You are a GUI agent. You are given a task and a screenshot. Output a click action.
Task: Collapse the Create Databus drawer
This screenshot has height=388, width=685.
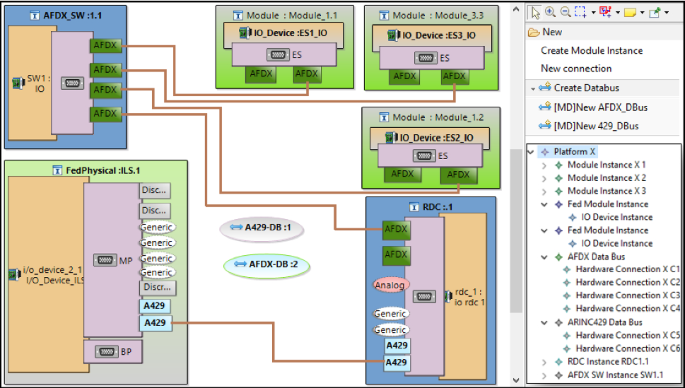pos(533,88)
